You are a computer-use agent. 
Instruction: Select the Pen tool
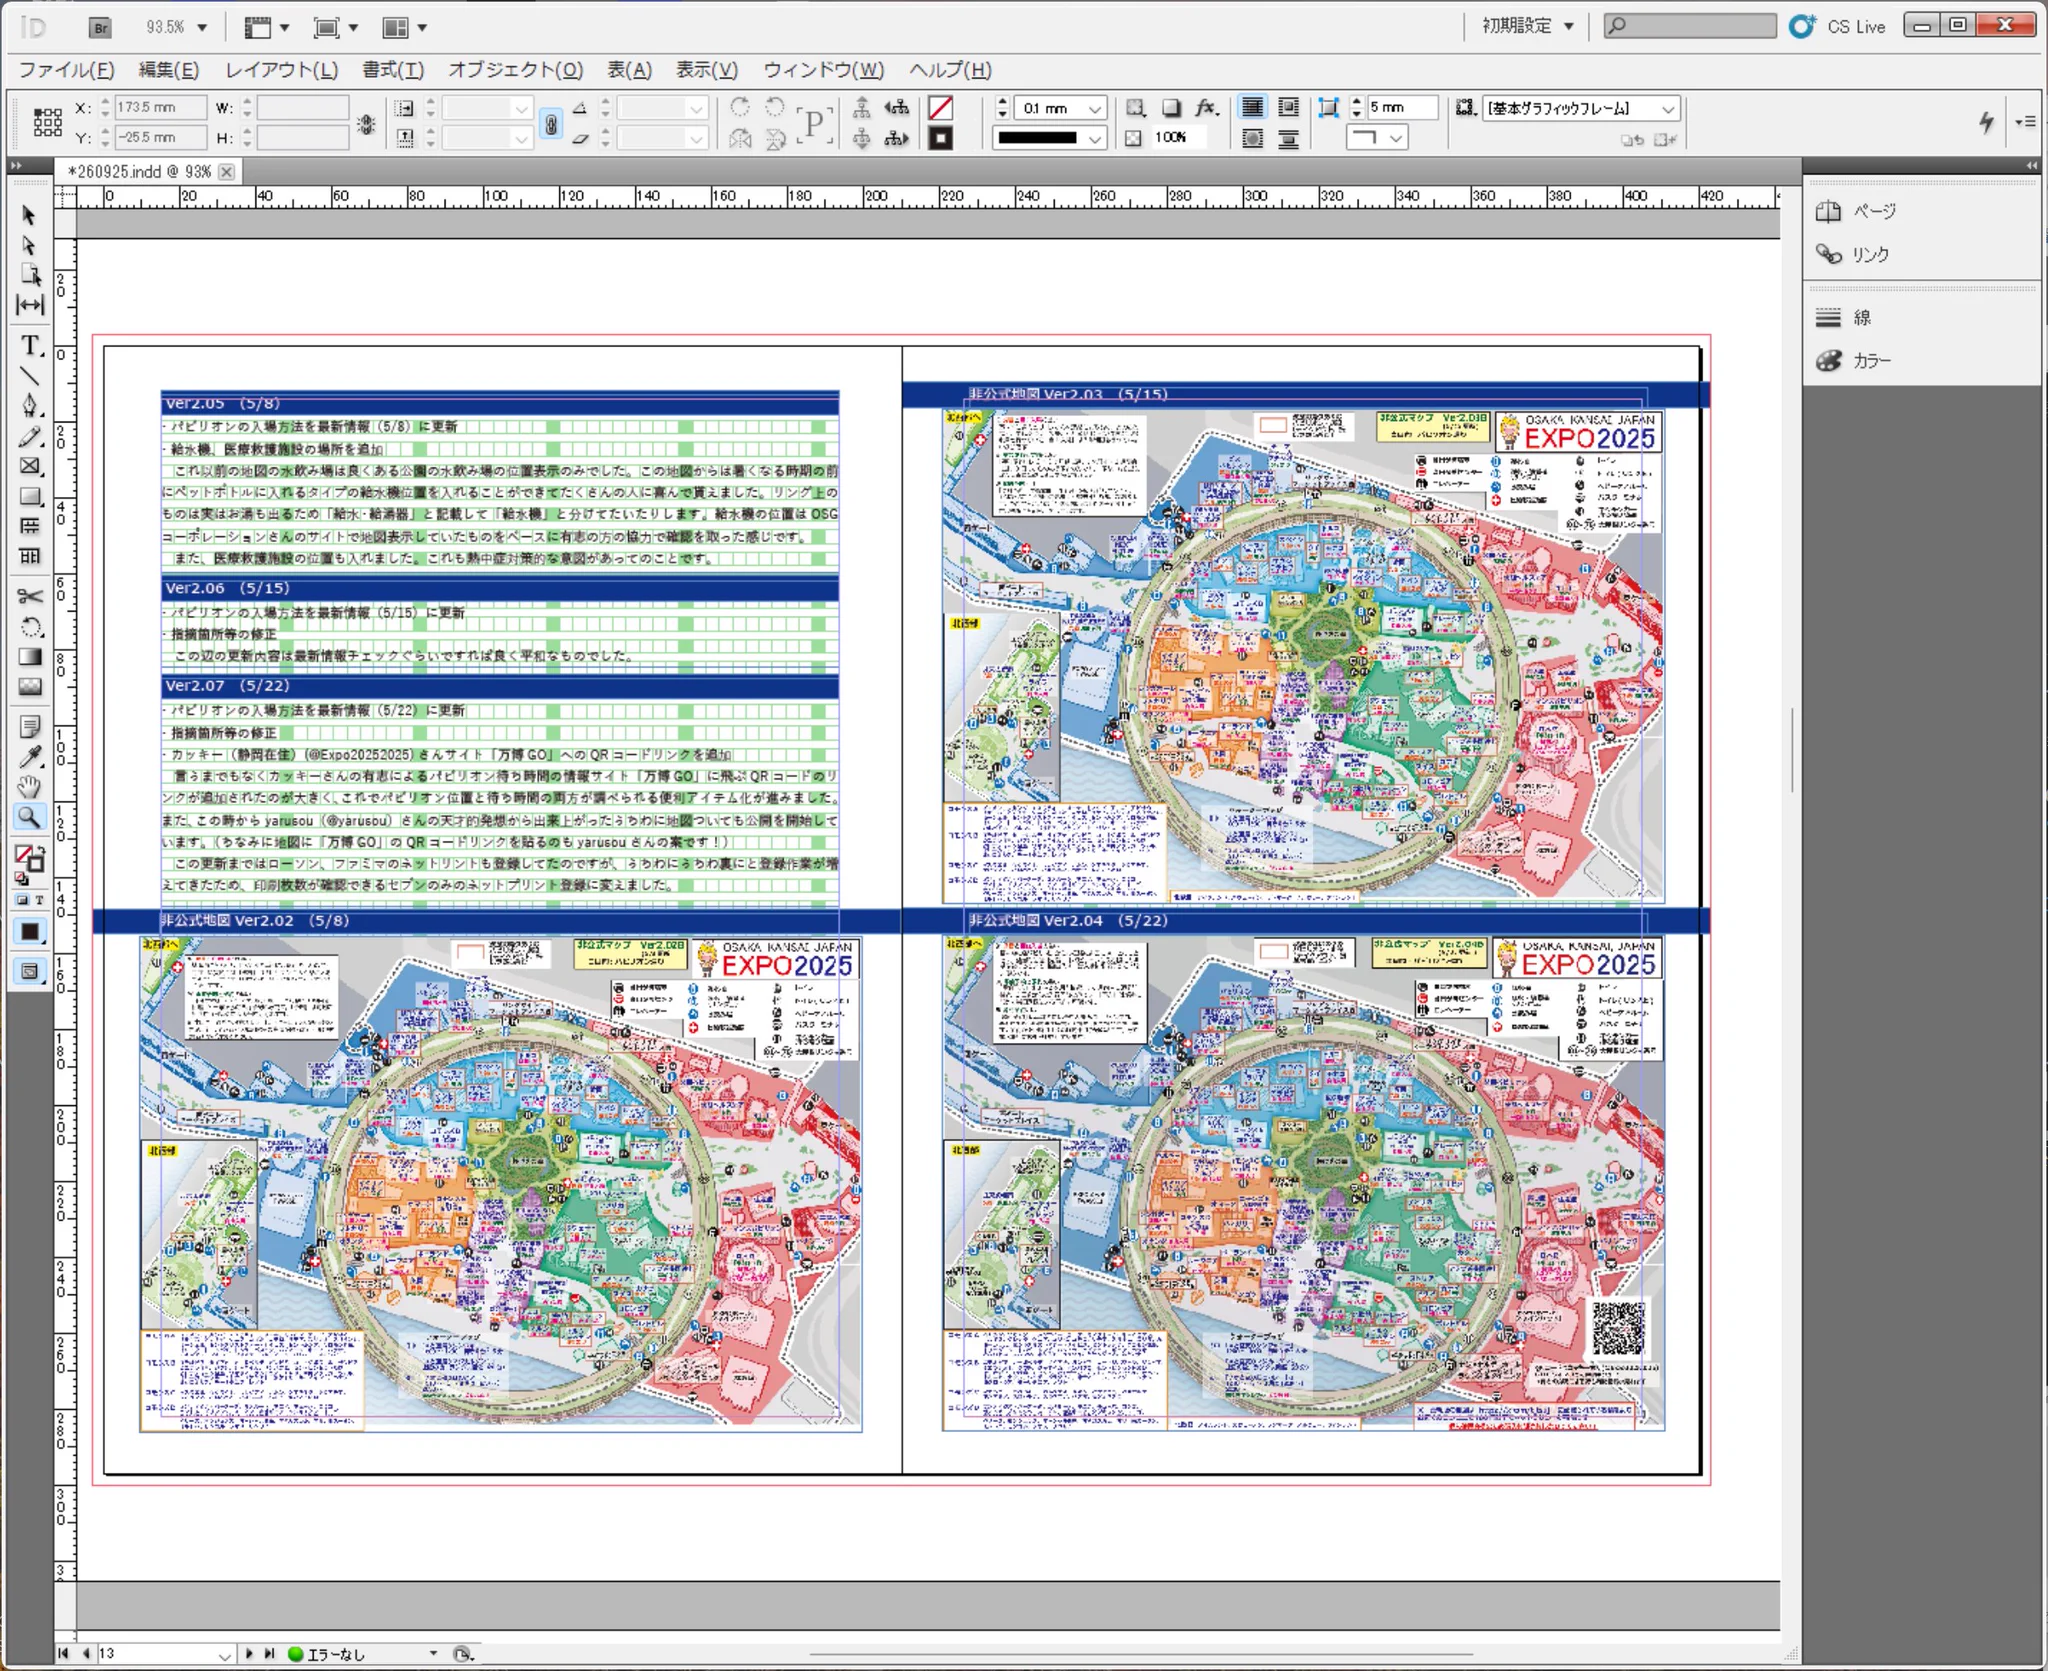(30, 406)
